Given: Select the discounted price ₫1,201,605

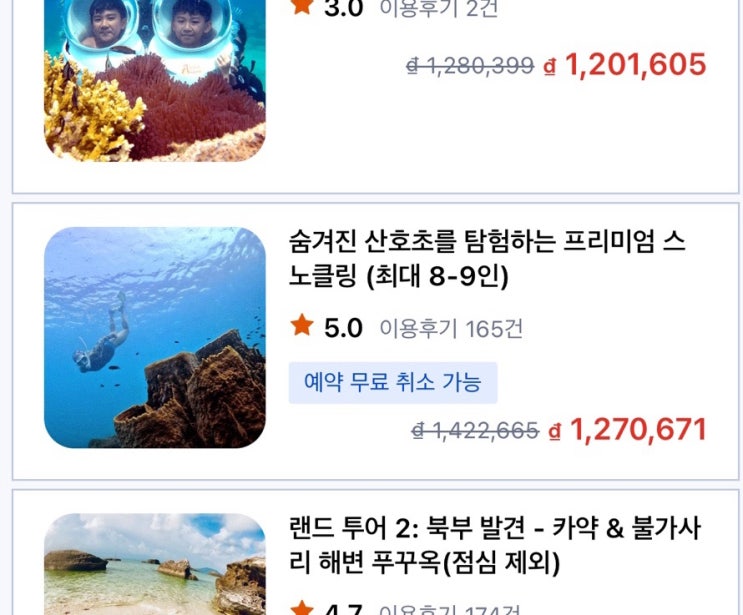Looking at the screenshot, I should (x=625, y=64).
